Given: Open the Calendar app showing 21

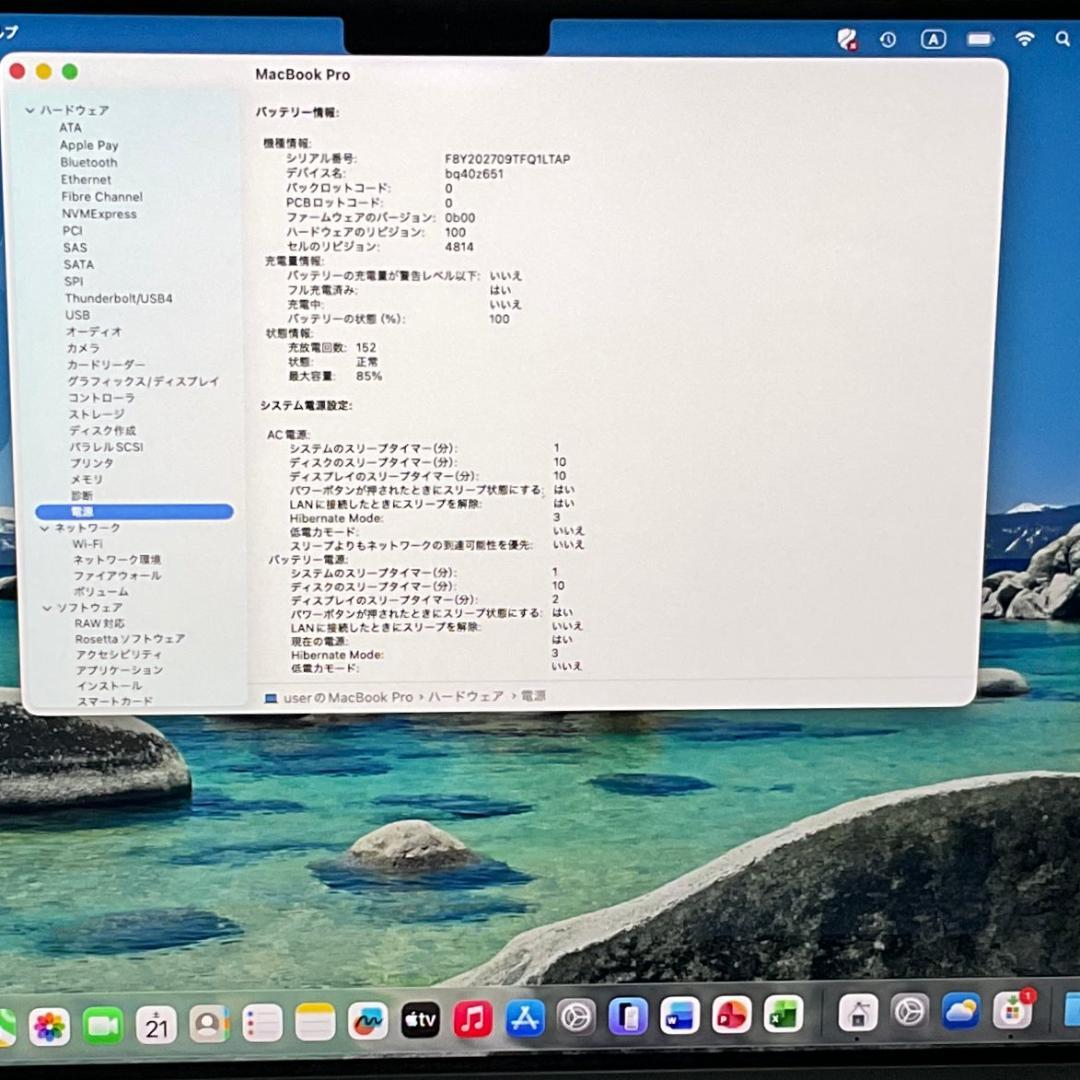Looking at the screenshot, I should (x=156, y=1025).
